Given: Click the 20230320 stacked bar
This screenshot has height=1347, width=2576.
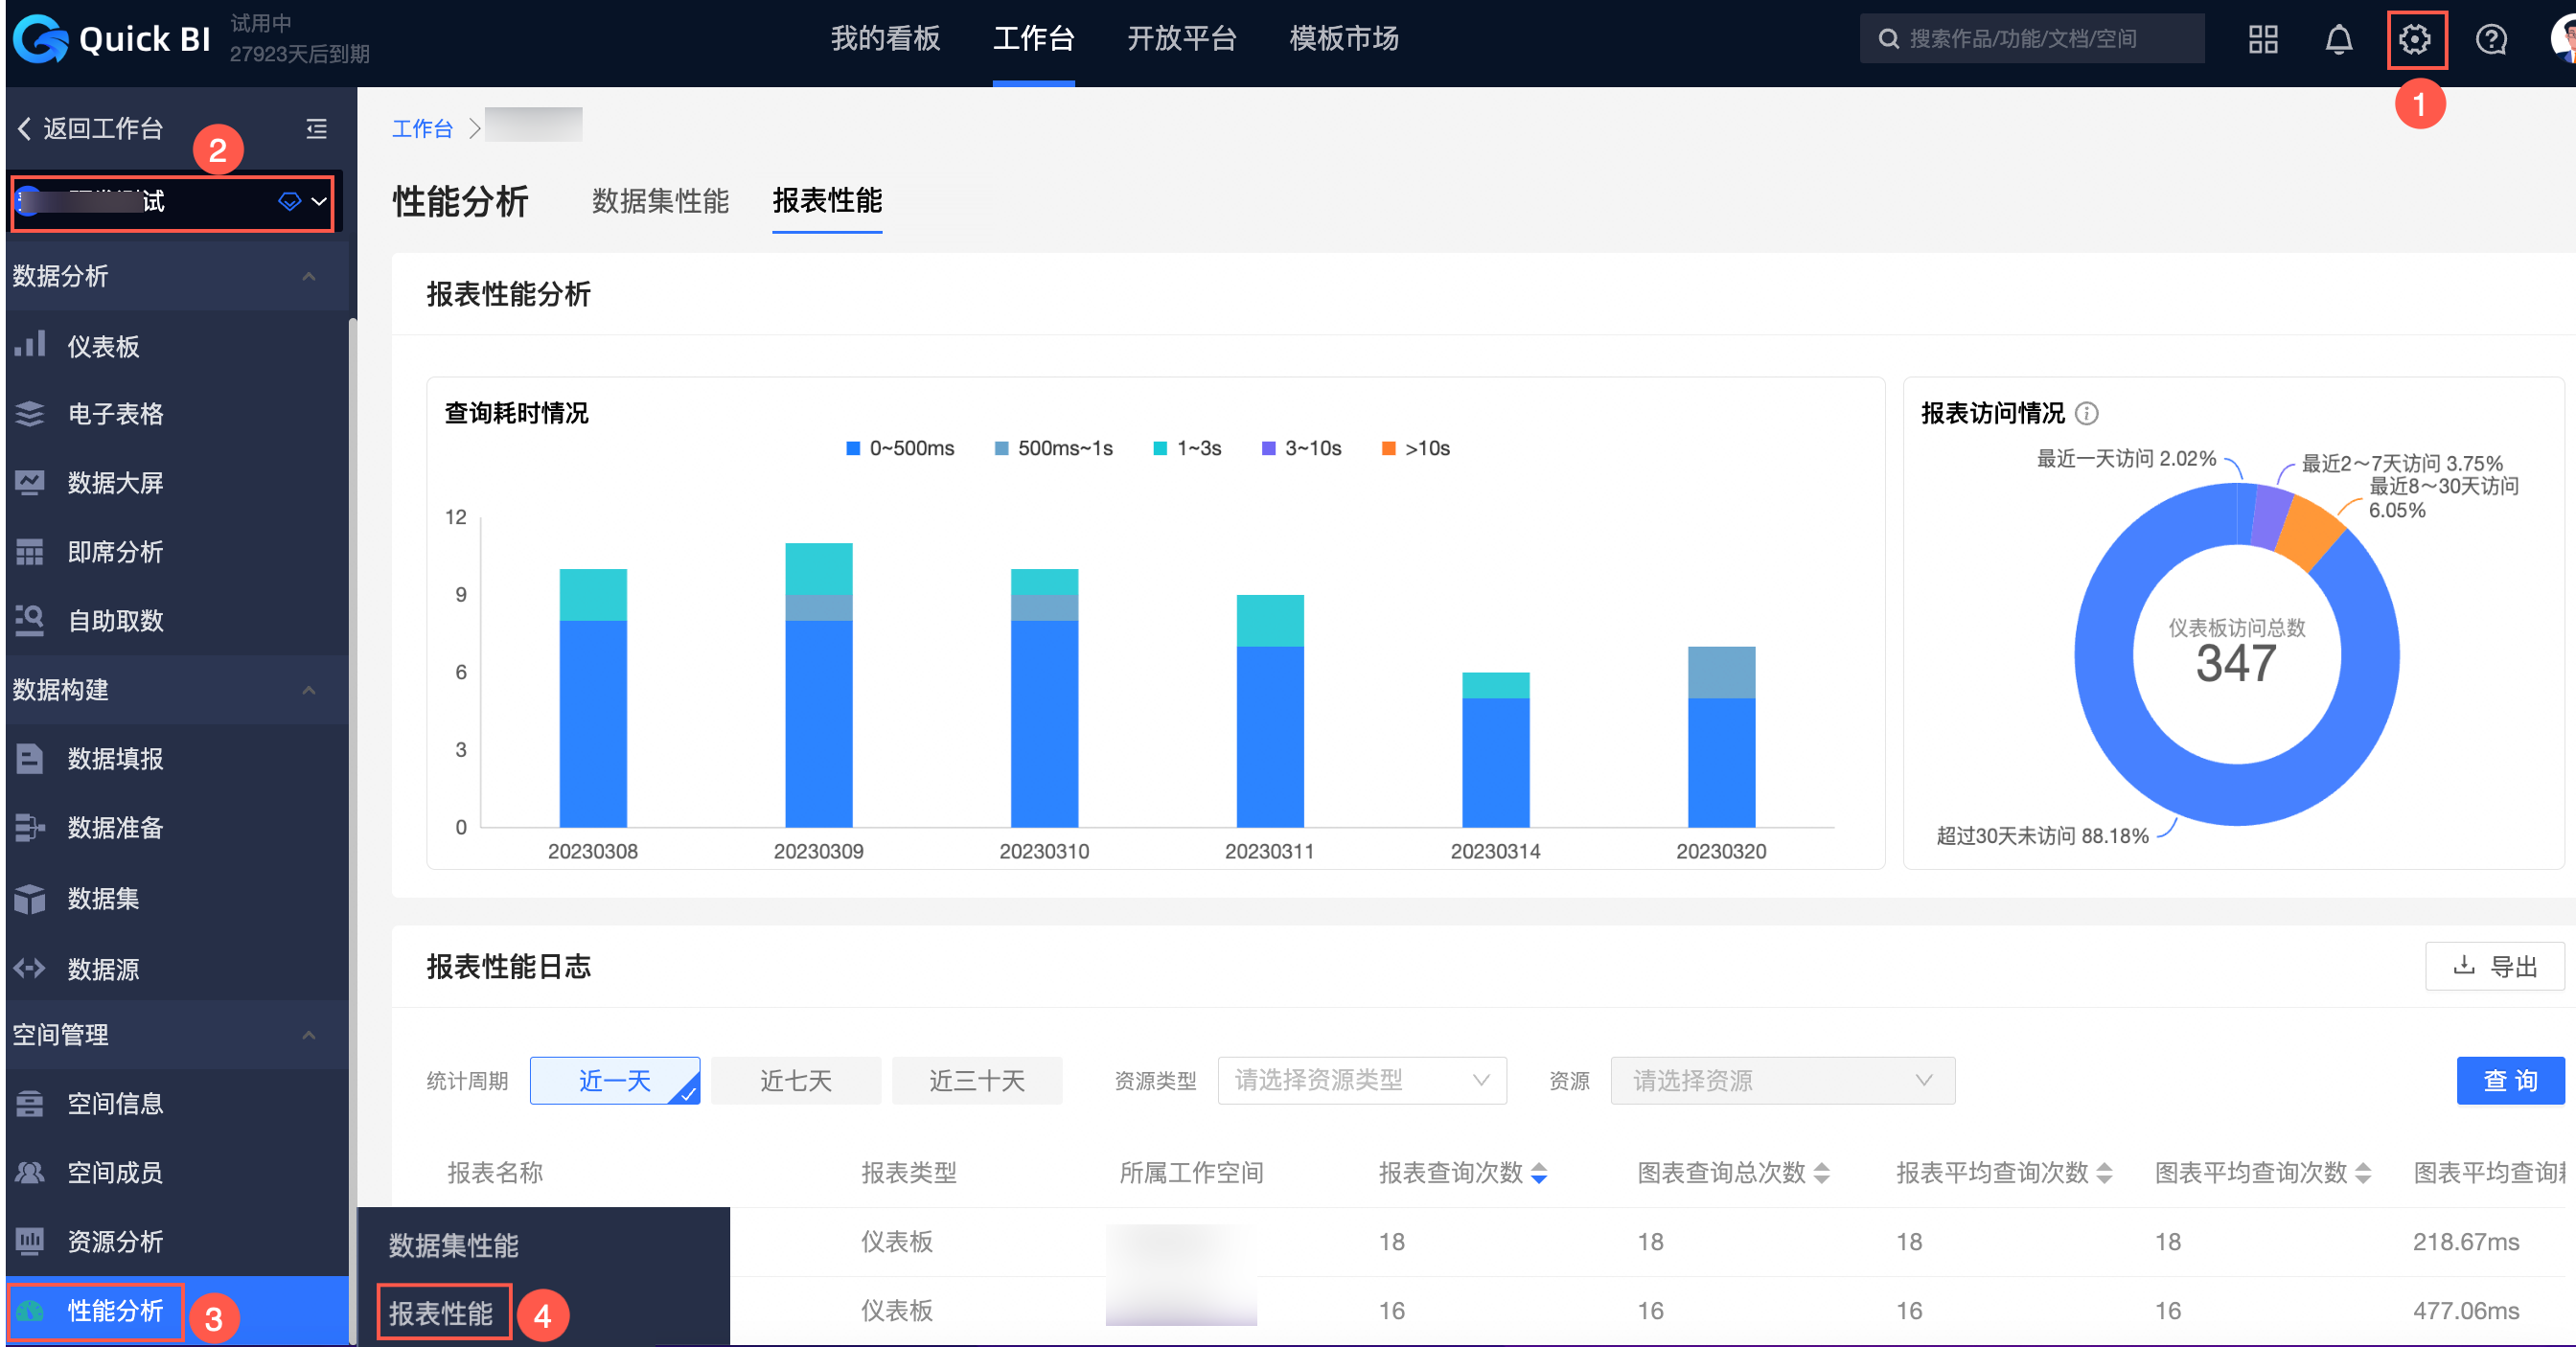Looking at the screenshot, I should [1721, 737].
